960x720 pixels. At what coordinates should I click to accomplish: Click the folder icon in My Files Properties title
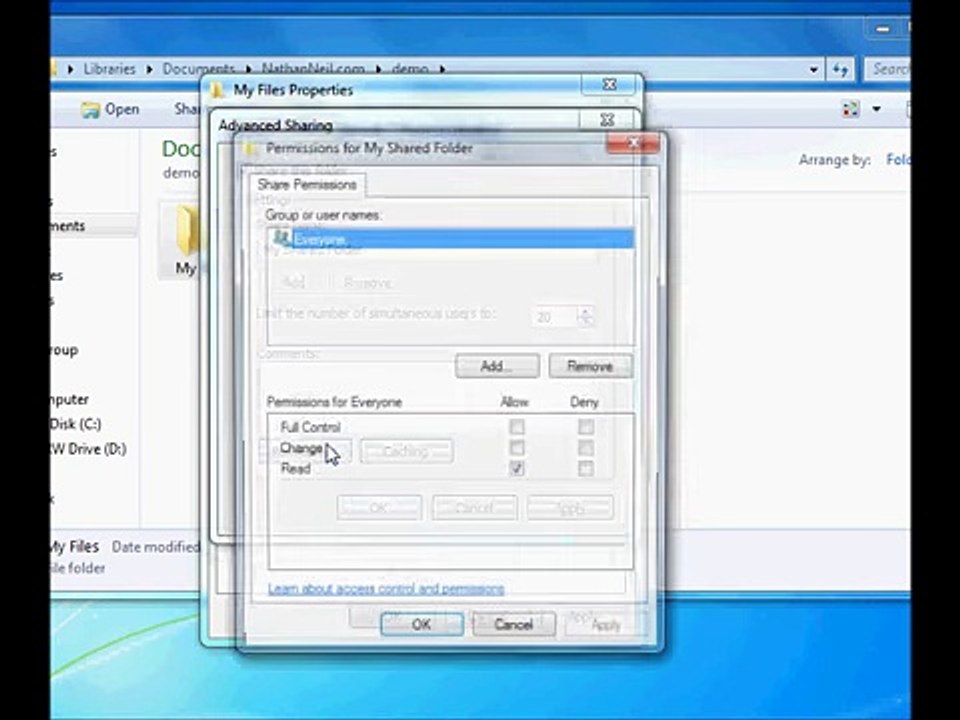coord(217,91)
